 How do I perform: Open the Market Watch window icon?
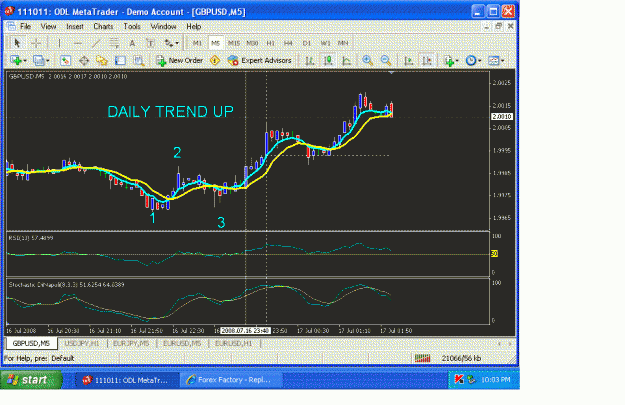pos(65,61)
